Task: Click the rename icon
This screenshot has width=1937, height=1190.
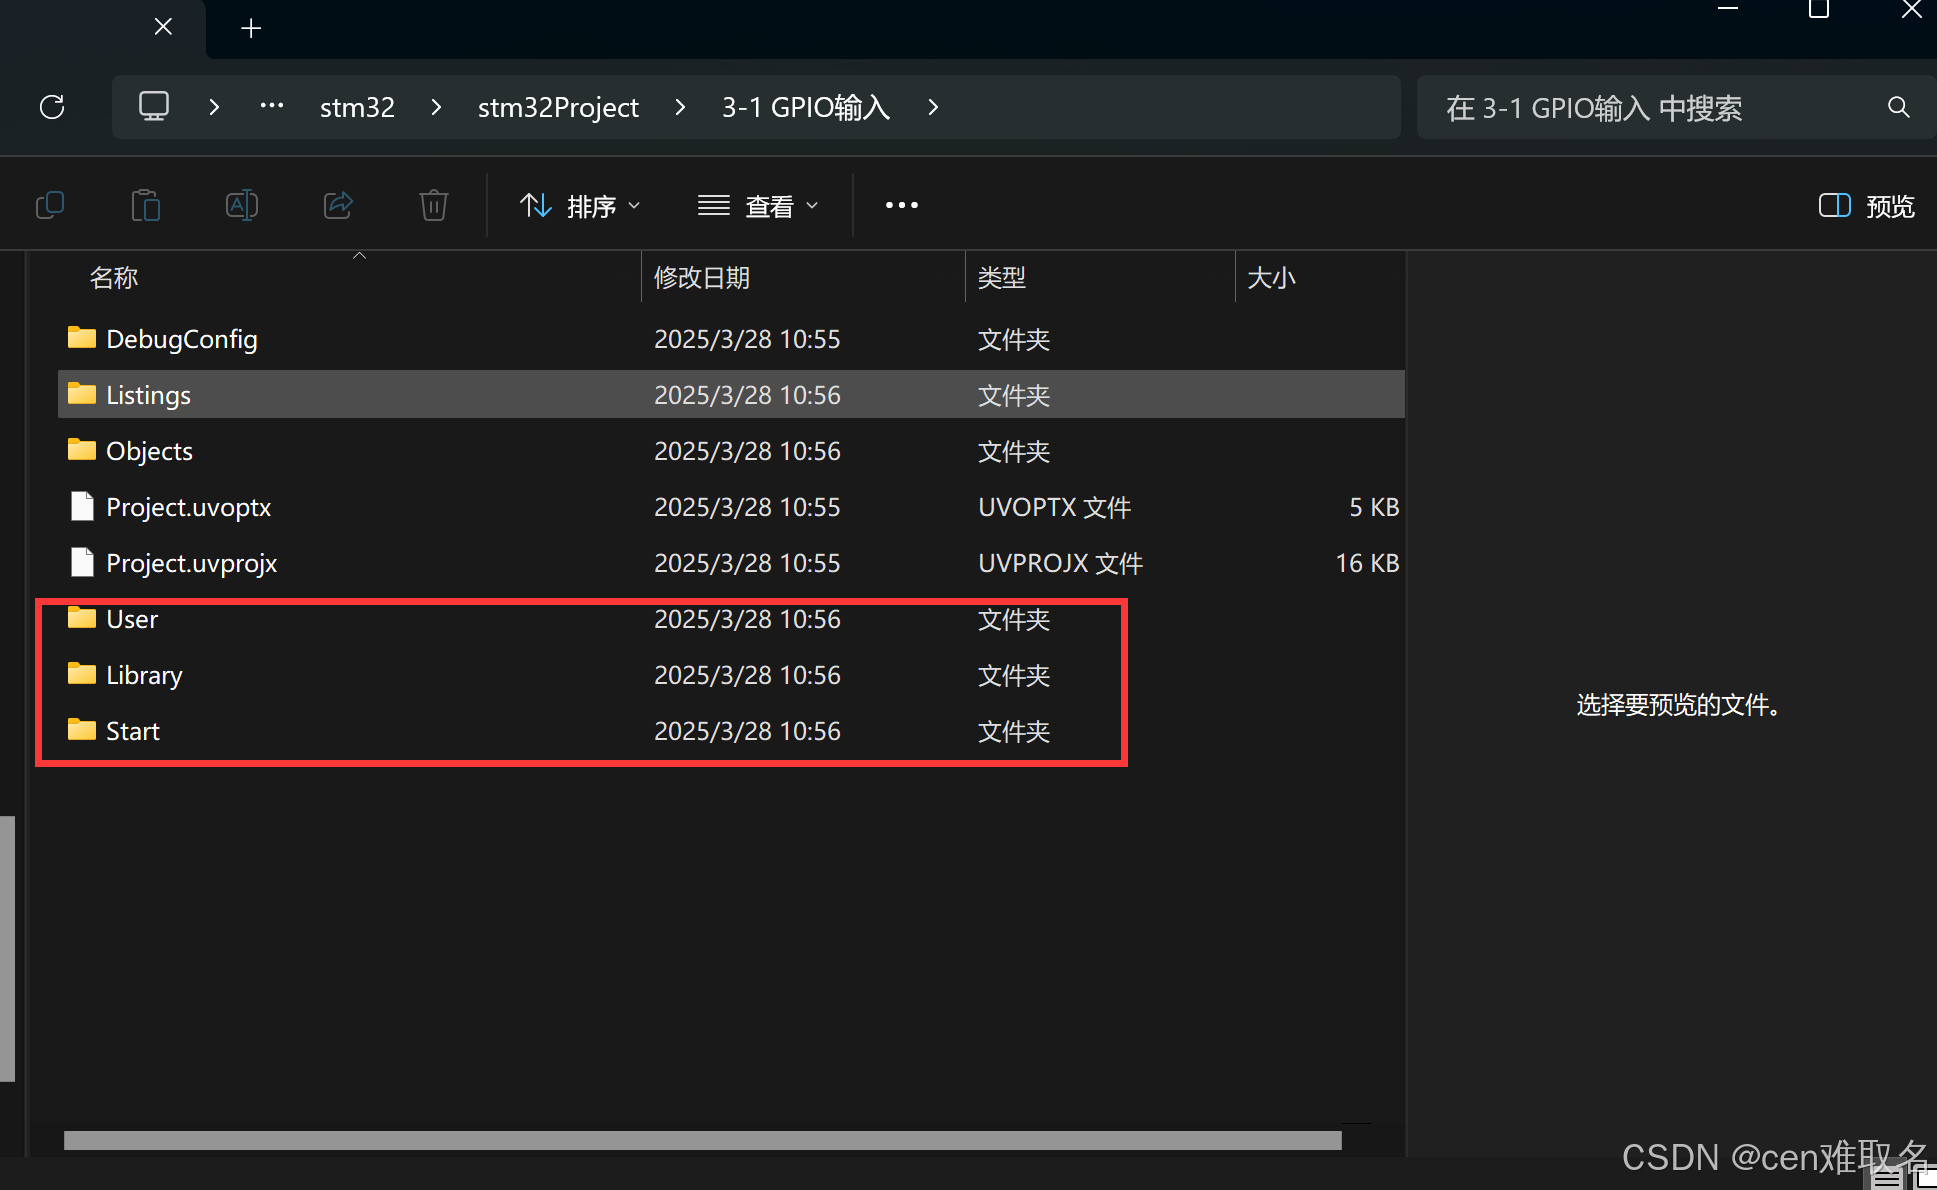Action: [242, 206]
